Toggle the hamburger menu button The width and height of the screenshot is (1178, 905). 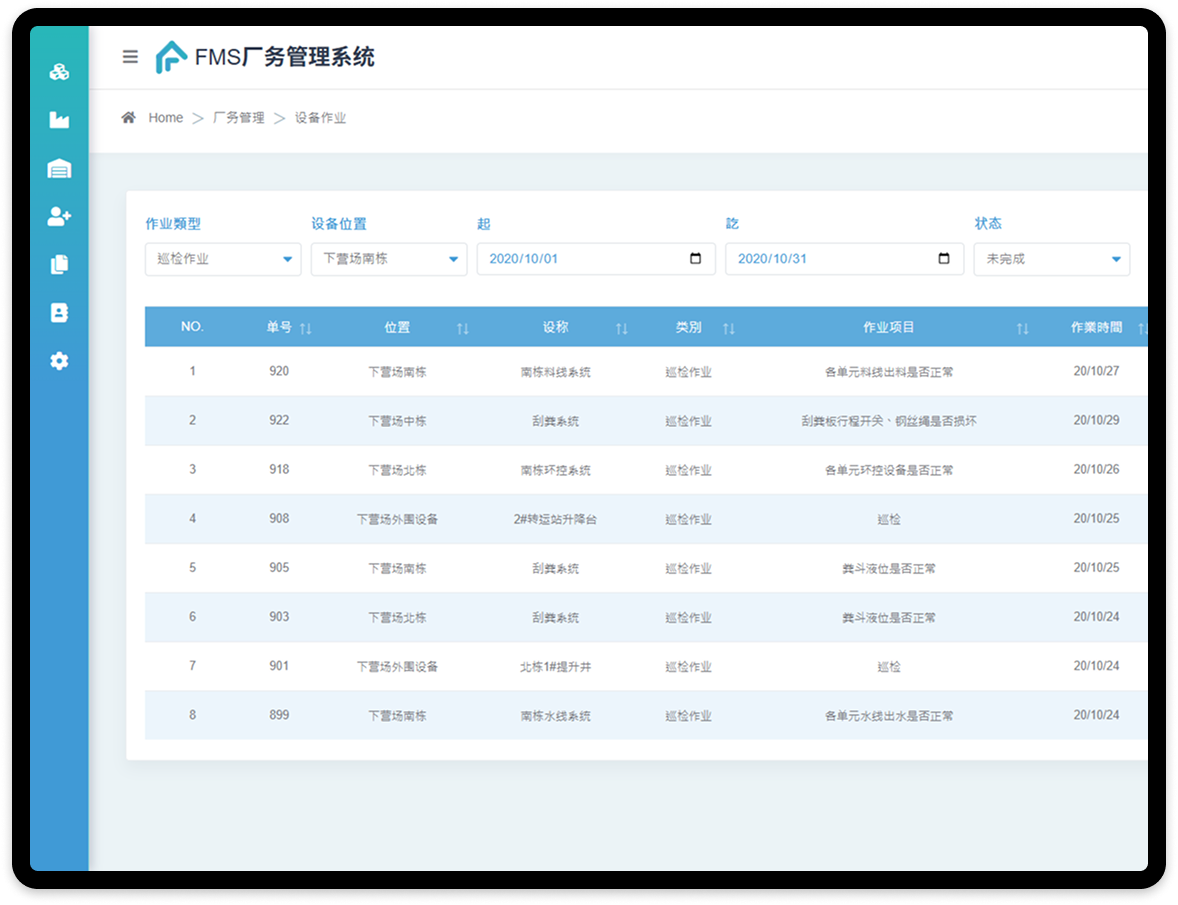click(130, 57)
